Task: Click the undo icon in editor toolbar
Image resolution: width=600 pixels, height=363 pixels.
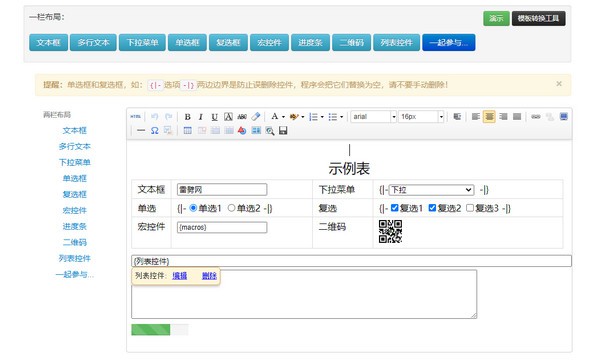Action: tap(155, 117)
